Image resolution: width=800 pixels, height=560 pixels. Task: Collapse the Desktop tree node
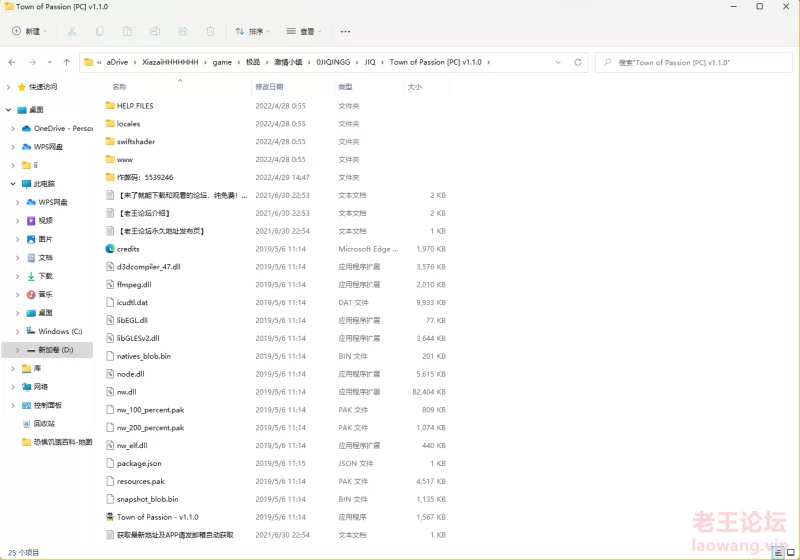coord(8,110)
